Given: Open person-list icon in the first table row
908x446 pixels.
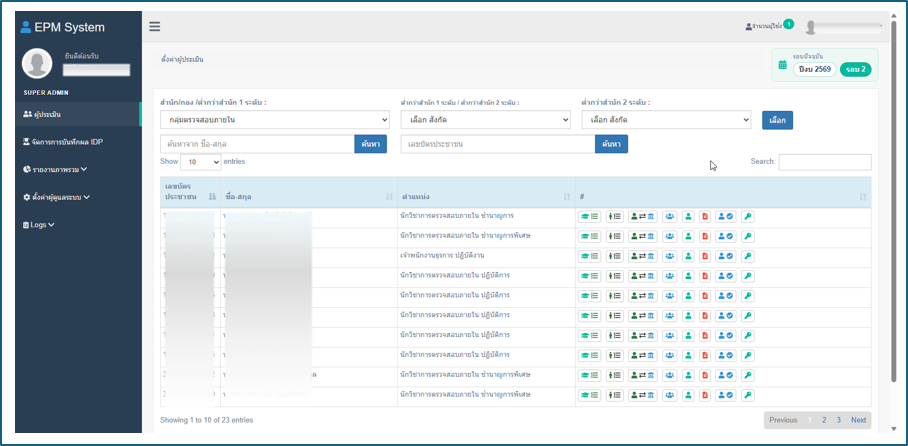Looking at the screenshot, I should pyautogui.click(x=614, y=217).
